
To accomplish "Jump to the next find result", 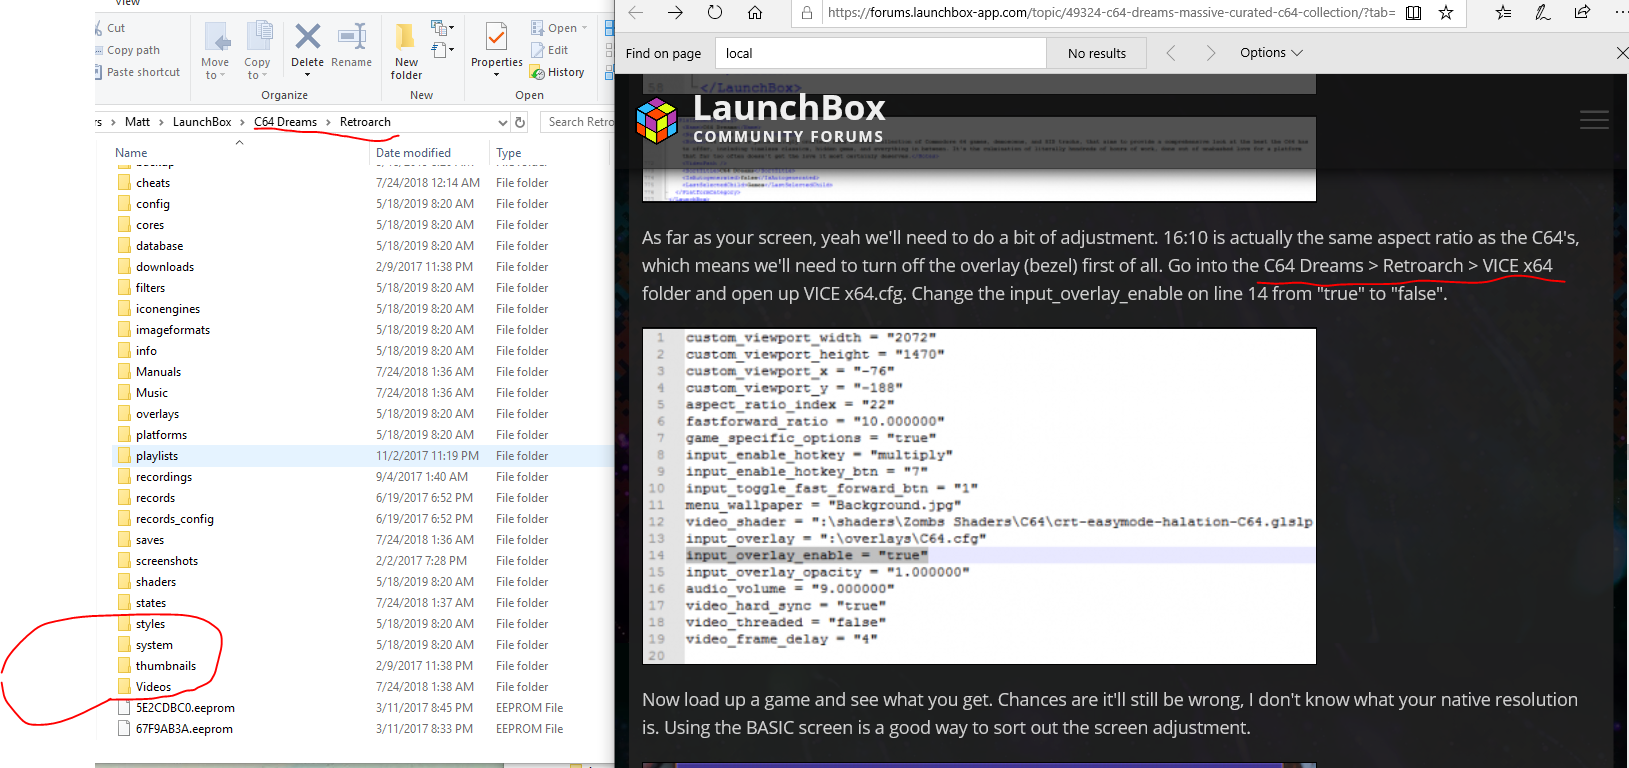I will (1211, 53).
